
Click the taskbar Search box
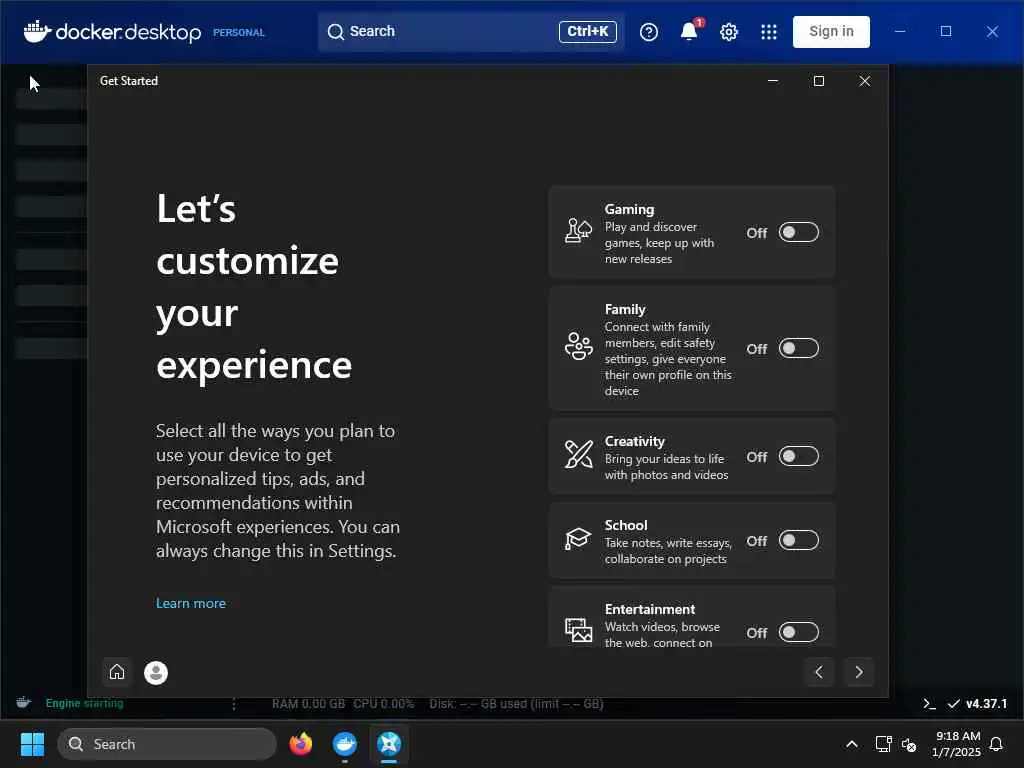click(x=167, y=744)
